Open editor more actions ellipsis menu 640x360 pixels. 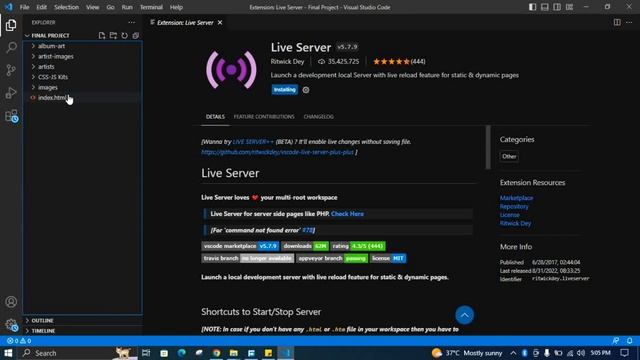tap(629, 22)
